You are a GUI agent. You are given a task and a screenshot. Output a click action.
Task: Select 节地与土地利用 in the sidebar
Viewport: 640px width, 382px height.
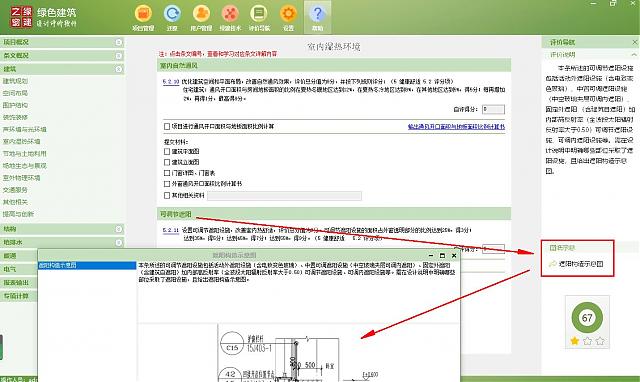click(x=24, y=153)
